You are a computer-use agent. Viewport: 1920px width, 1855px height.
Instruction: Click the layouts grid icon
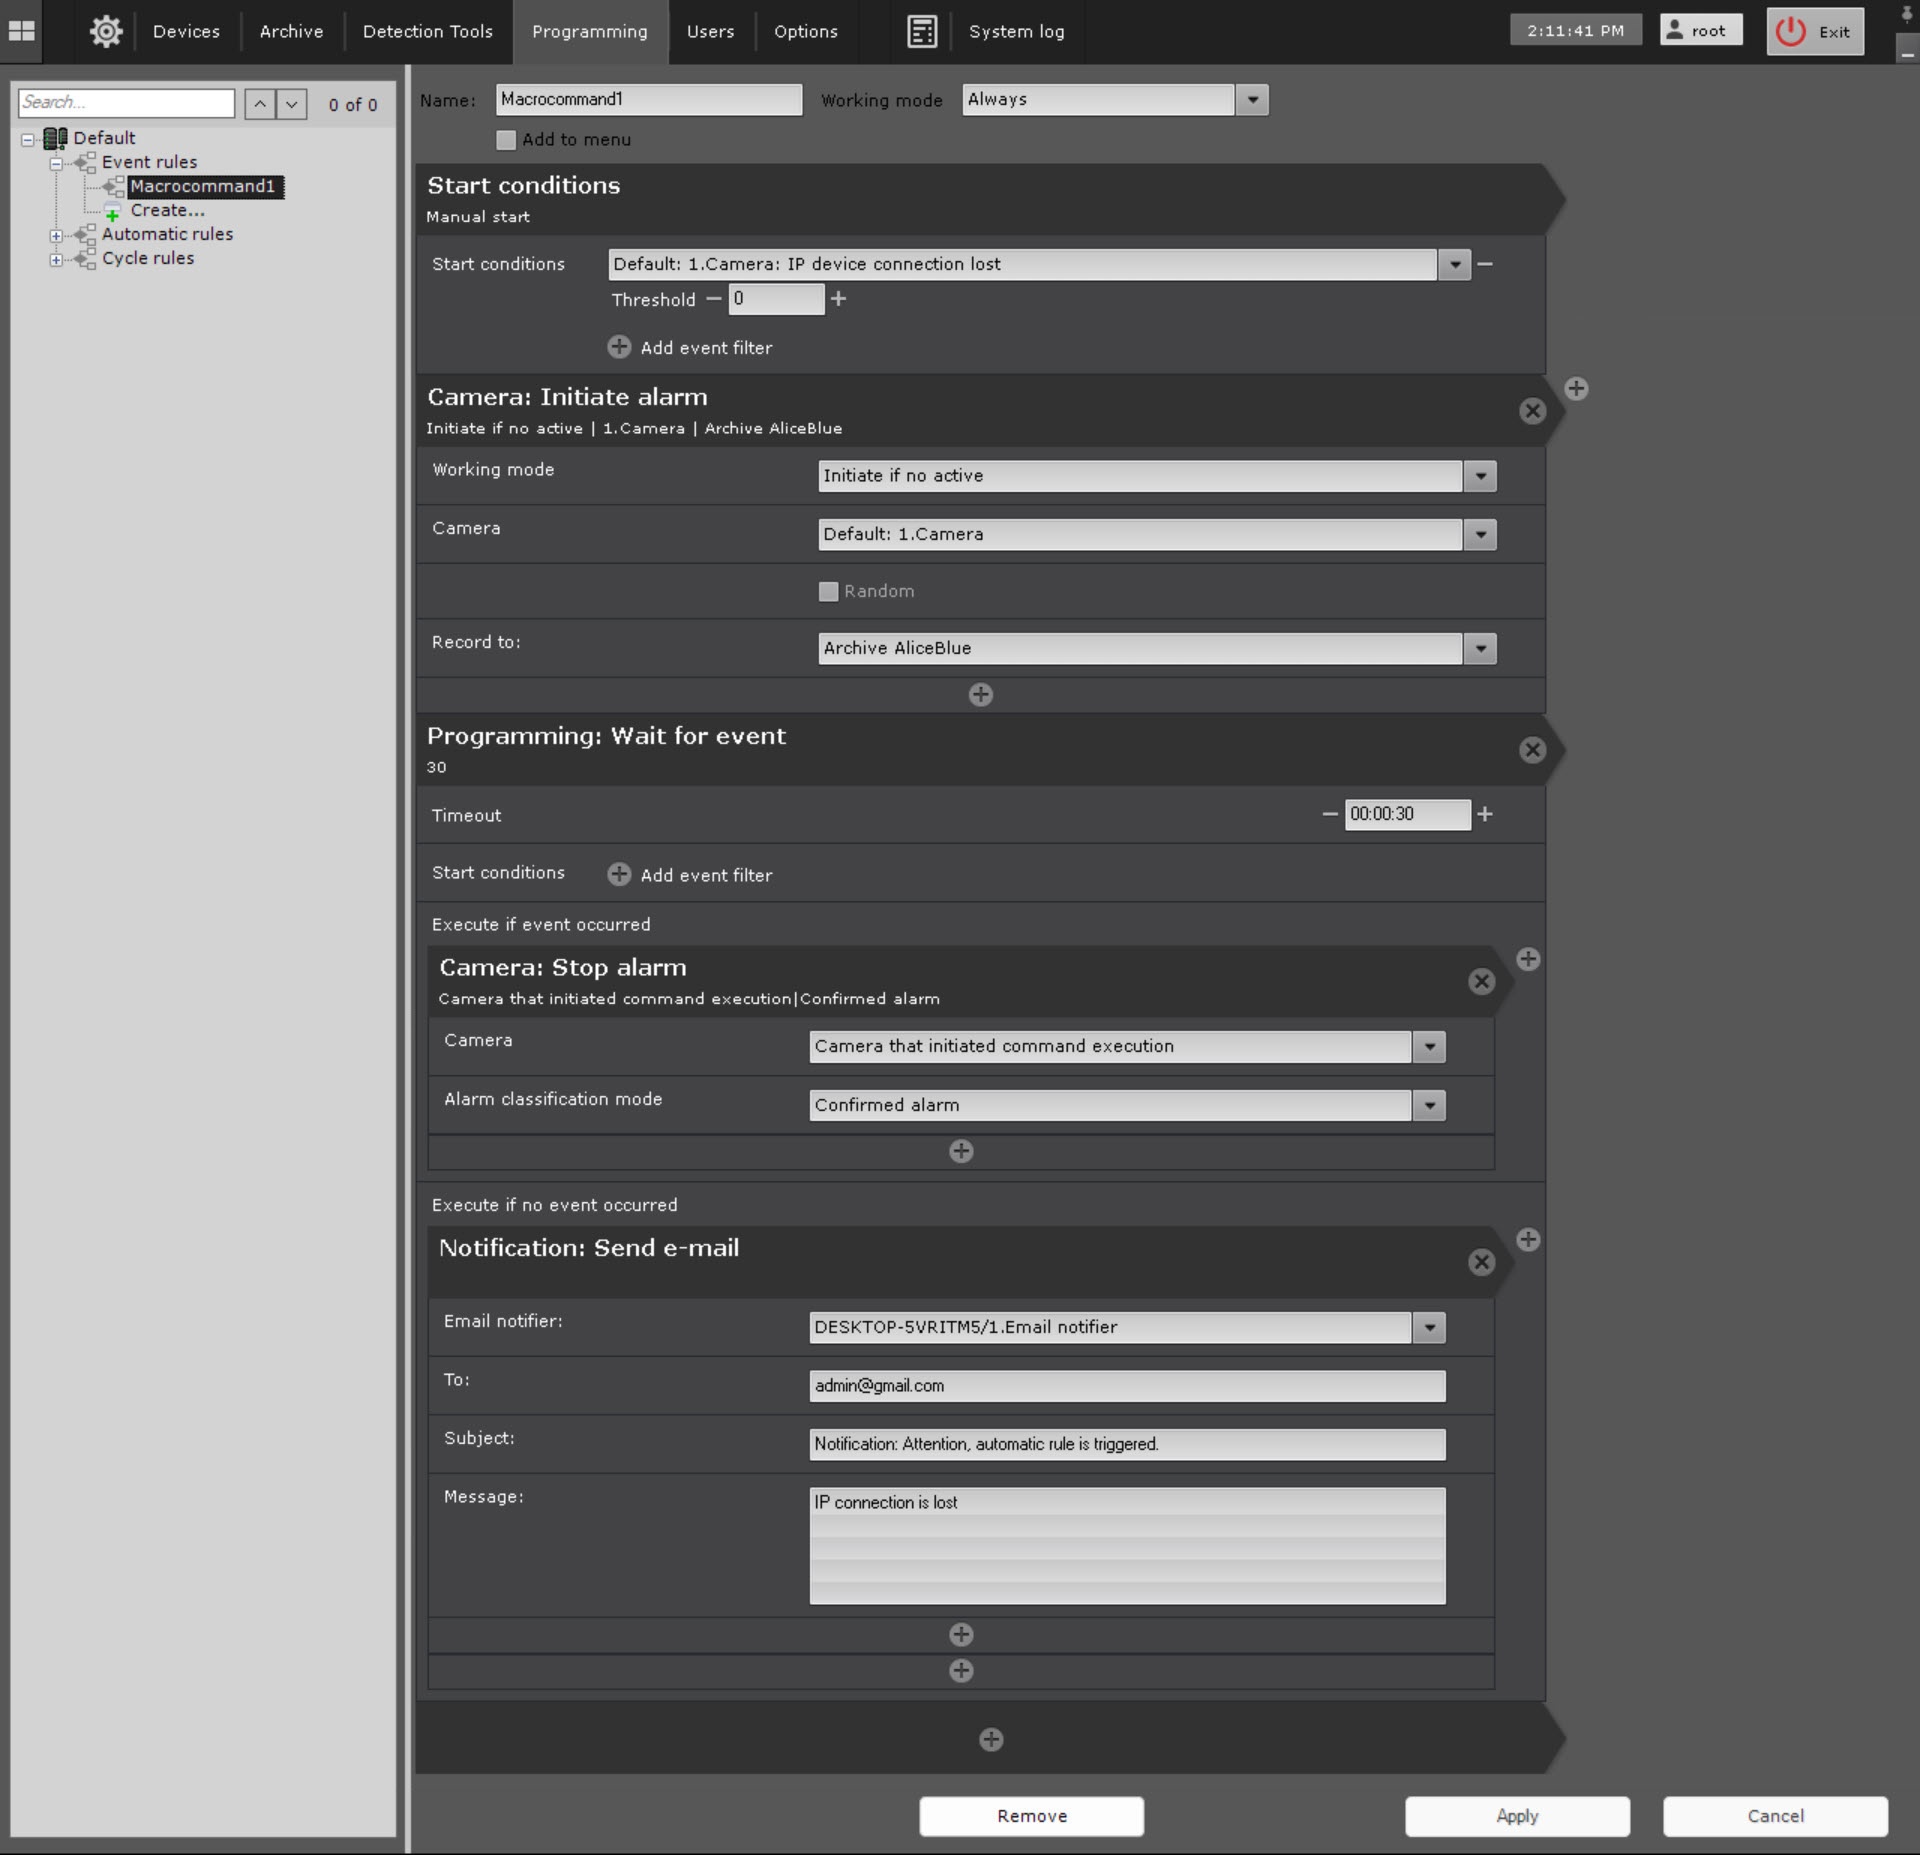[22, 31]
